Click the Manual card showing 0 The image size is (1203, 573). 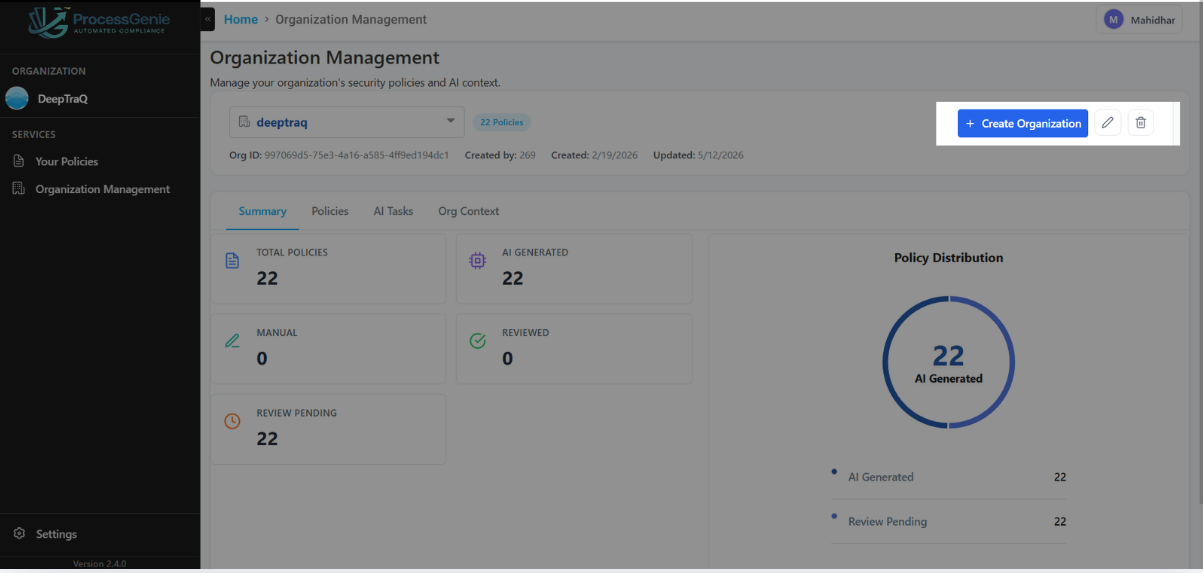coord(328,349)
